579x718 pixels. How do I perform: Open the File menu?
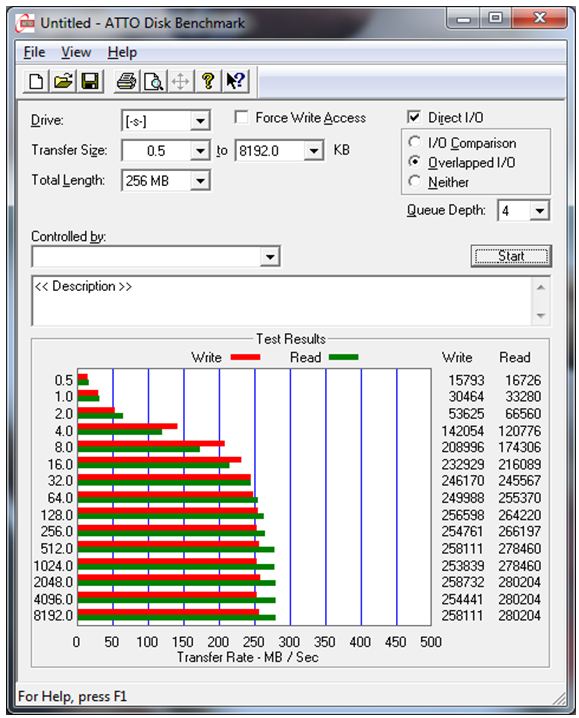click(x=34, y=52)
